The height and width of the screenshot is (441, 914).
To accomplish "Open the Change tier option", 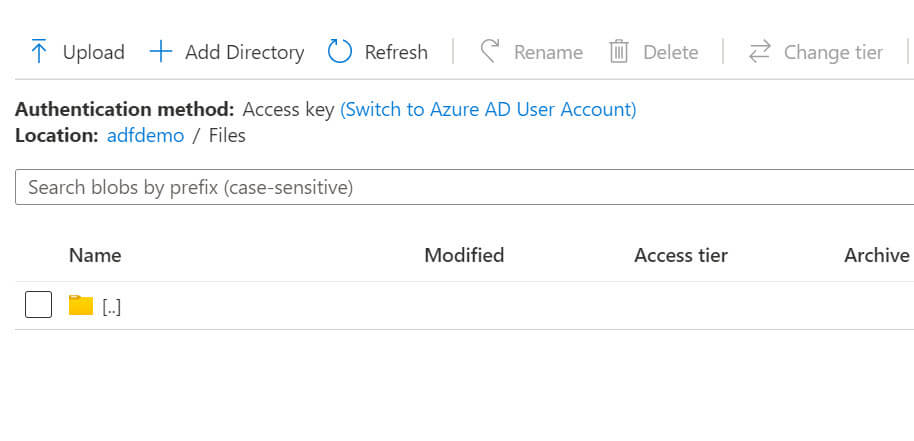I will pos(833,52).
